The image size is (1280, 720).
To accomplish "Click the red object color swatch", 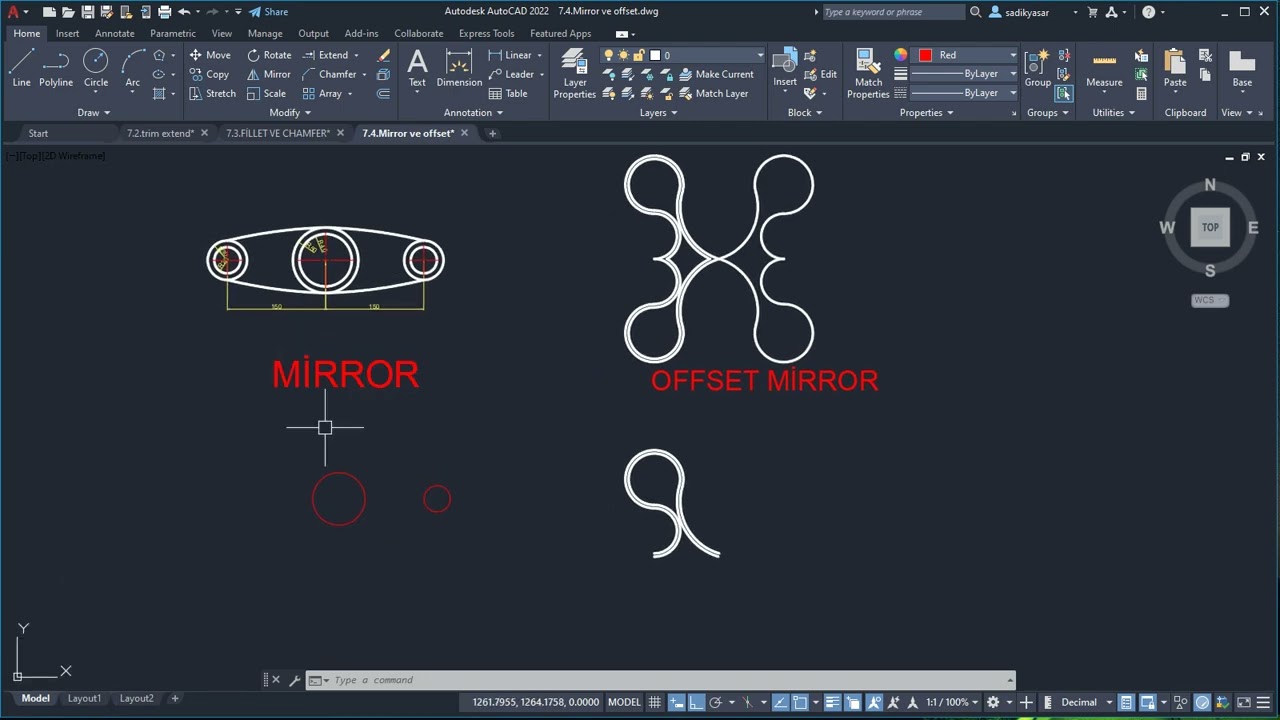I will point(925,55).
